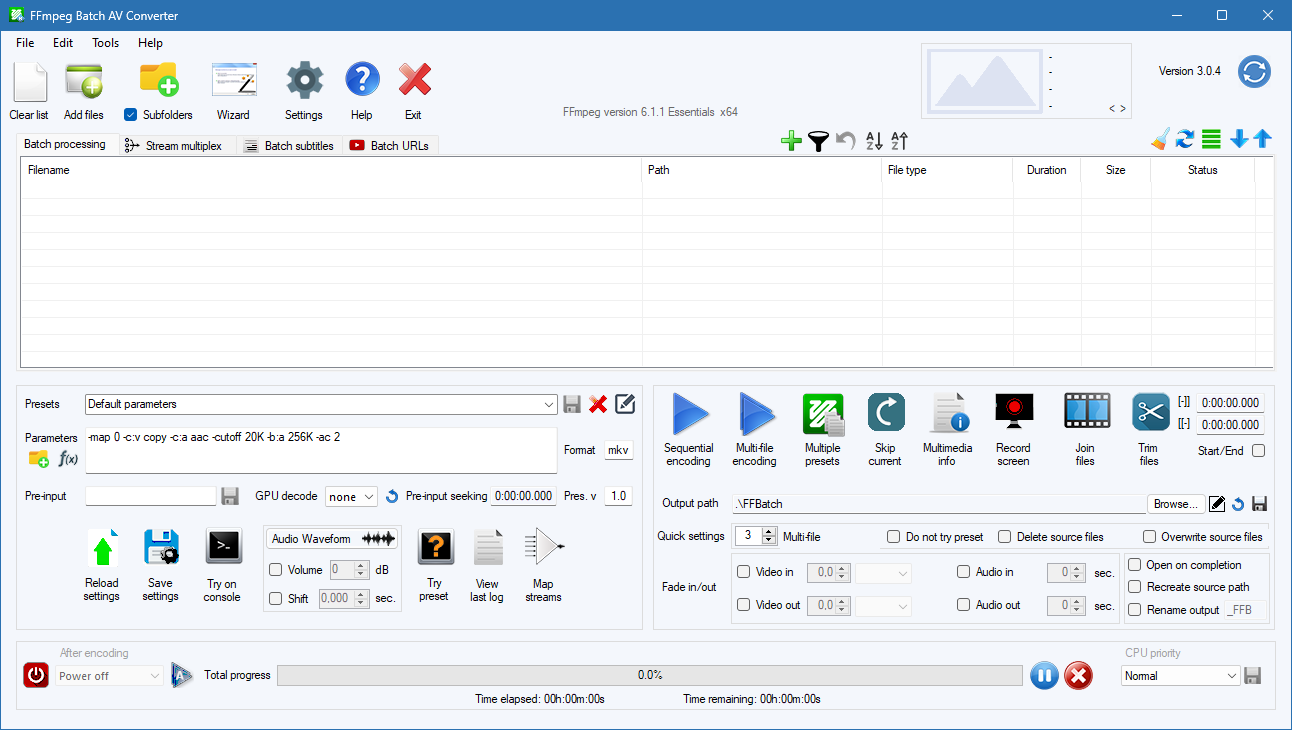Click the Skip current icon
Viewport: 1292px width, 730px height.
886,412
